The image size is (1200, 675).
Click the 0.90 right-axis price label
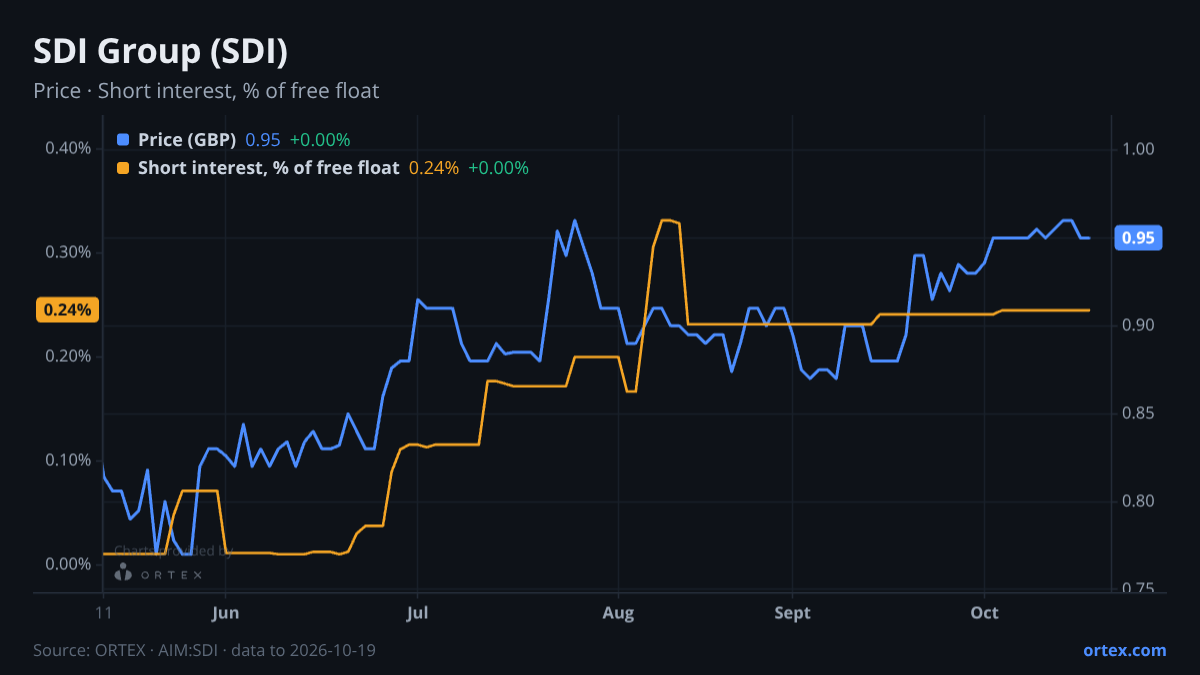[1139, 326]
